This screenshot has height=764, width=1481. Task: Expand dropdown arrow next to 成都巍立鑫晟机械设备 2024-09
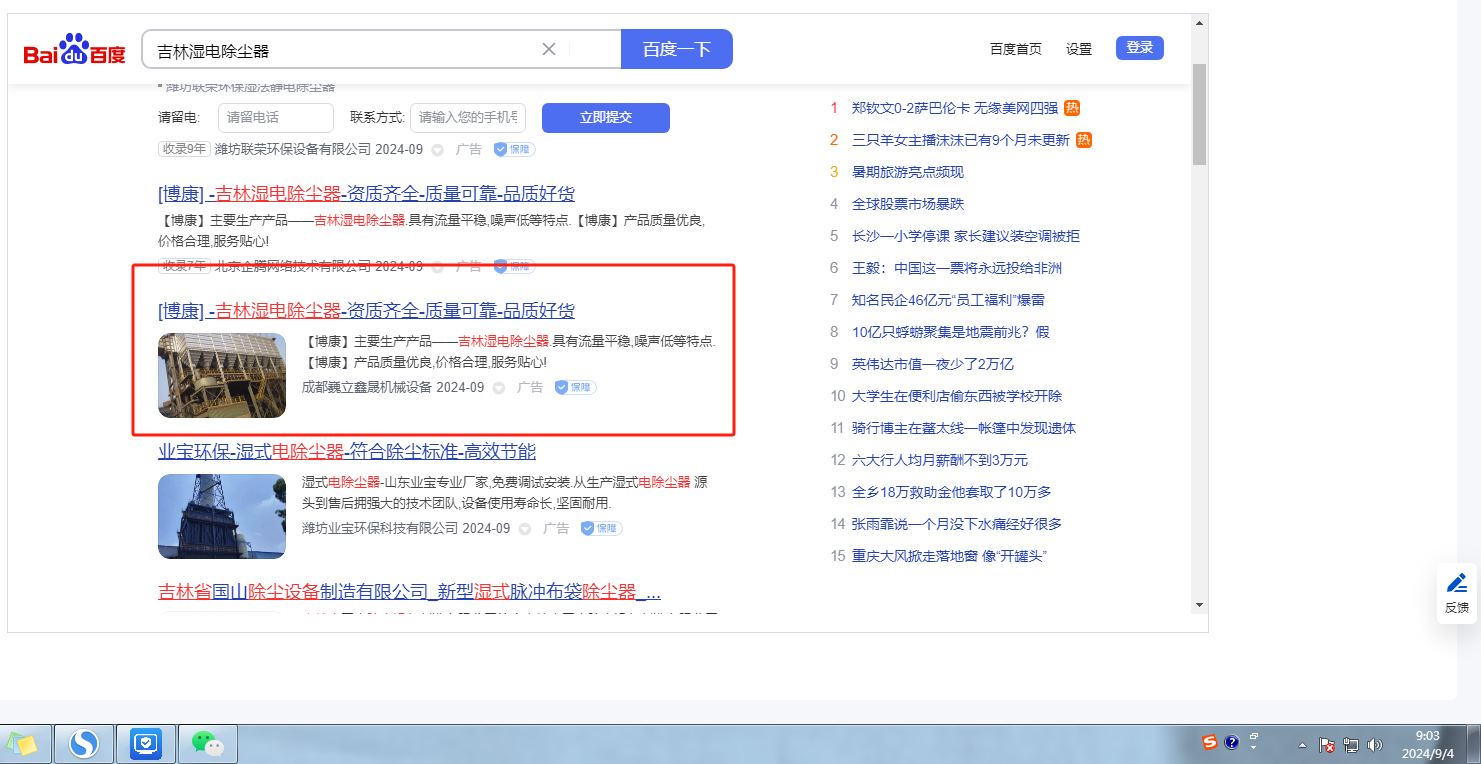(498, 388)
